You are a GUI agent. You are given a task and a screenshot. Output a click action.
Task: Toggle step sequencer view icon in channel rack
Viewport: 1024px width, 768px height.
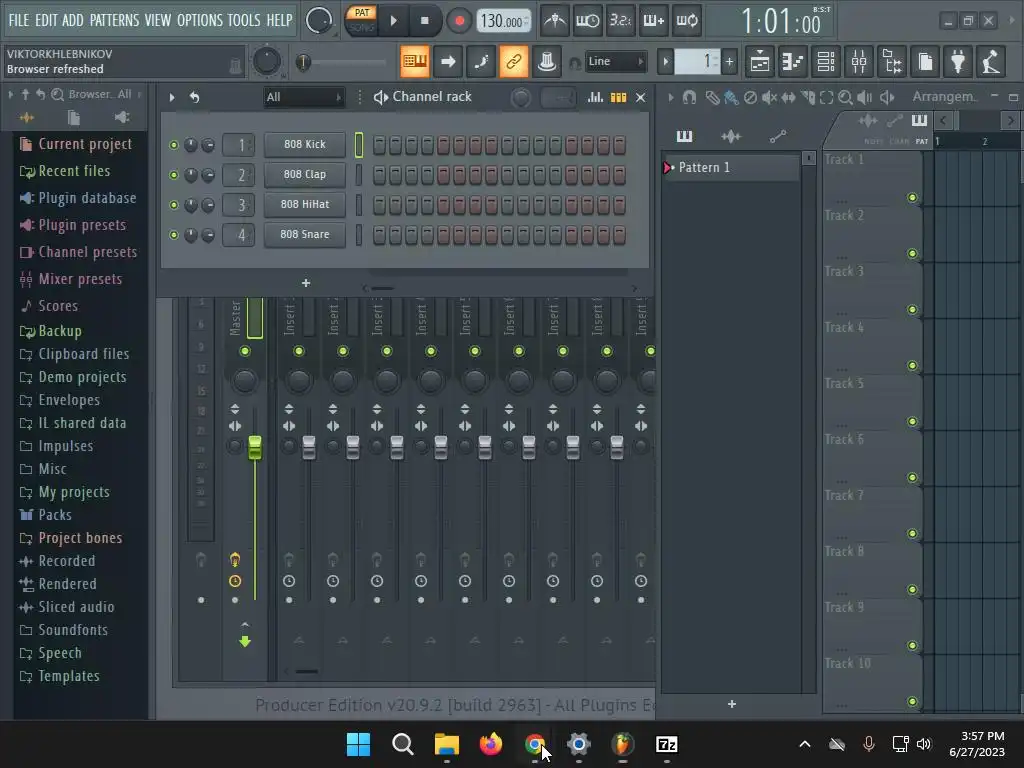(x=618, y=97)
